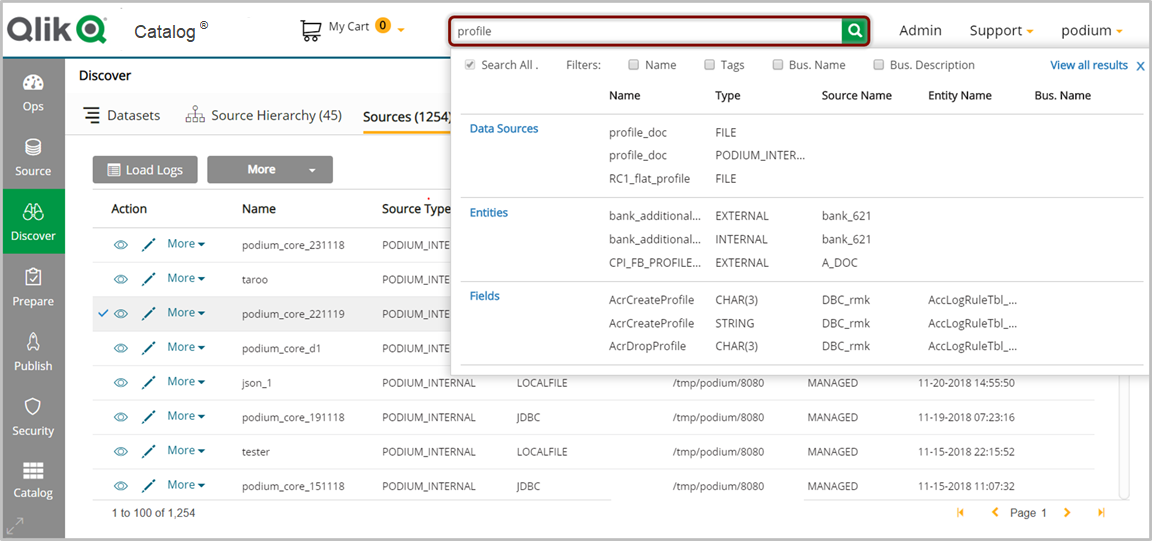Open the Ops sidebar icon
The height and width of the screenshot is (541, 1152).
pos(33,92)
